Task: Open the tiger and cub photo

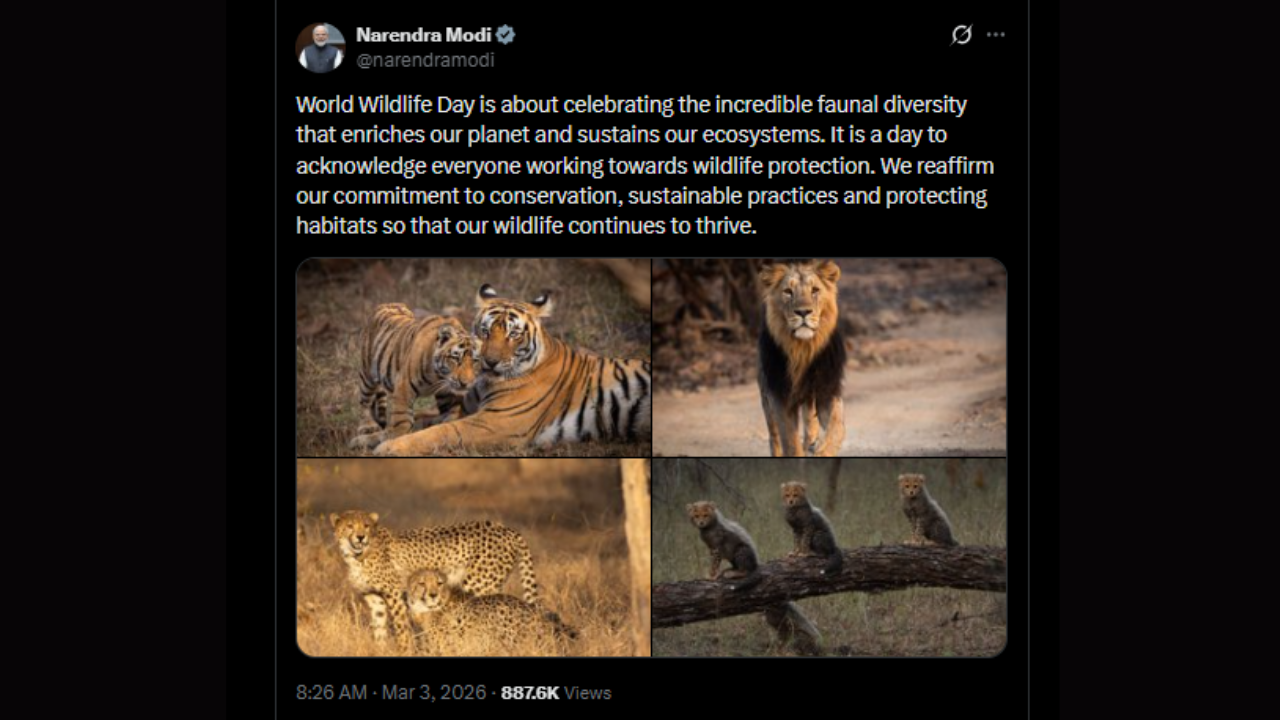Action: point(473,357)
